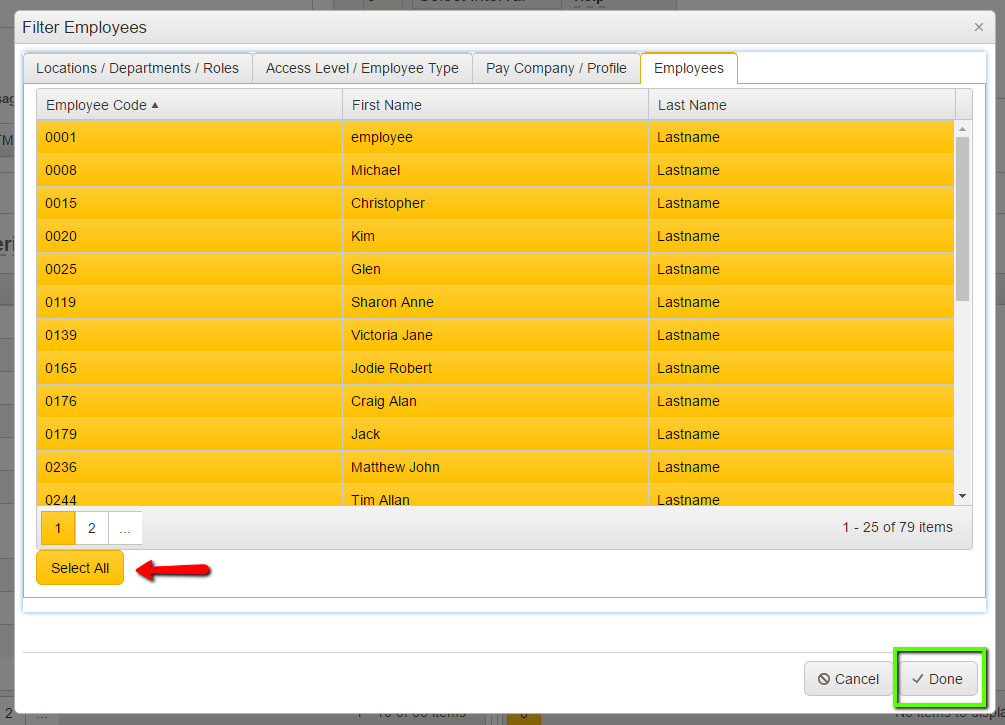Switch to Access Level / Employee Type tab

362,68
